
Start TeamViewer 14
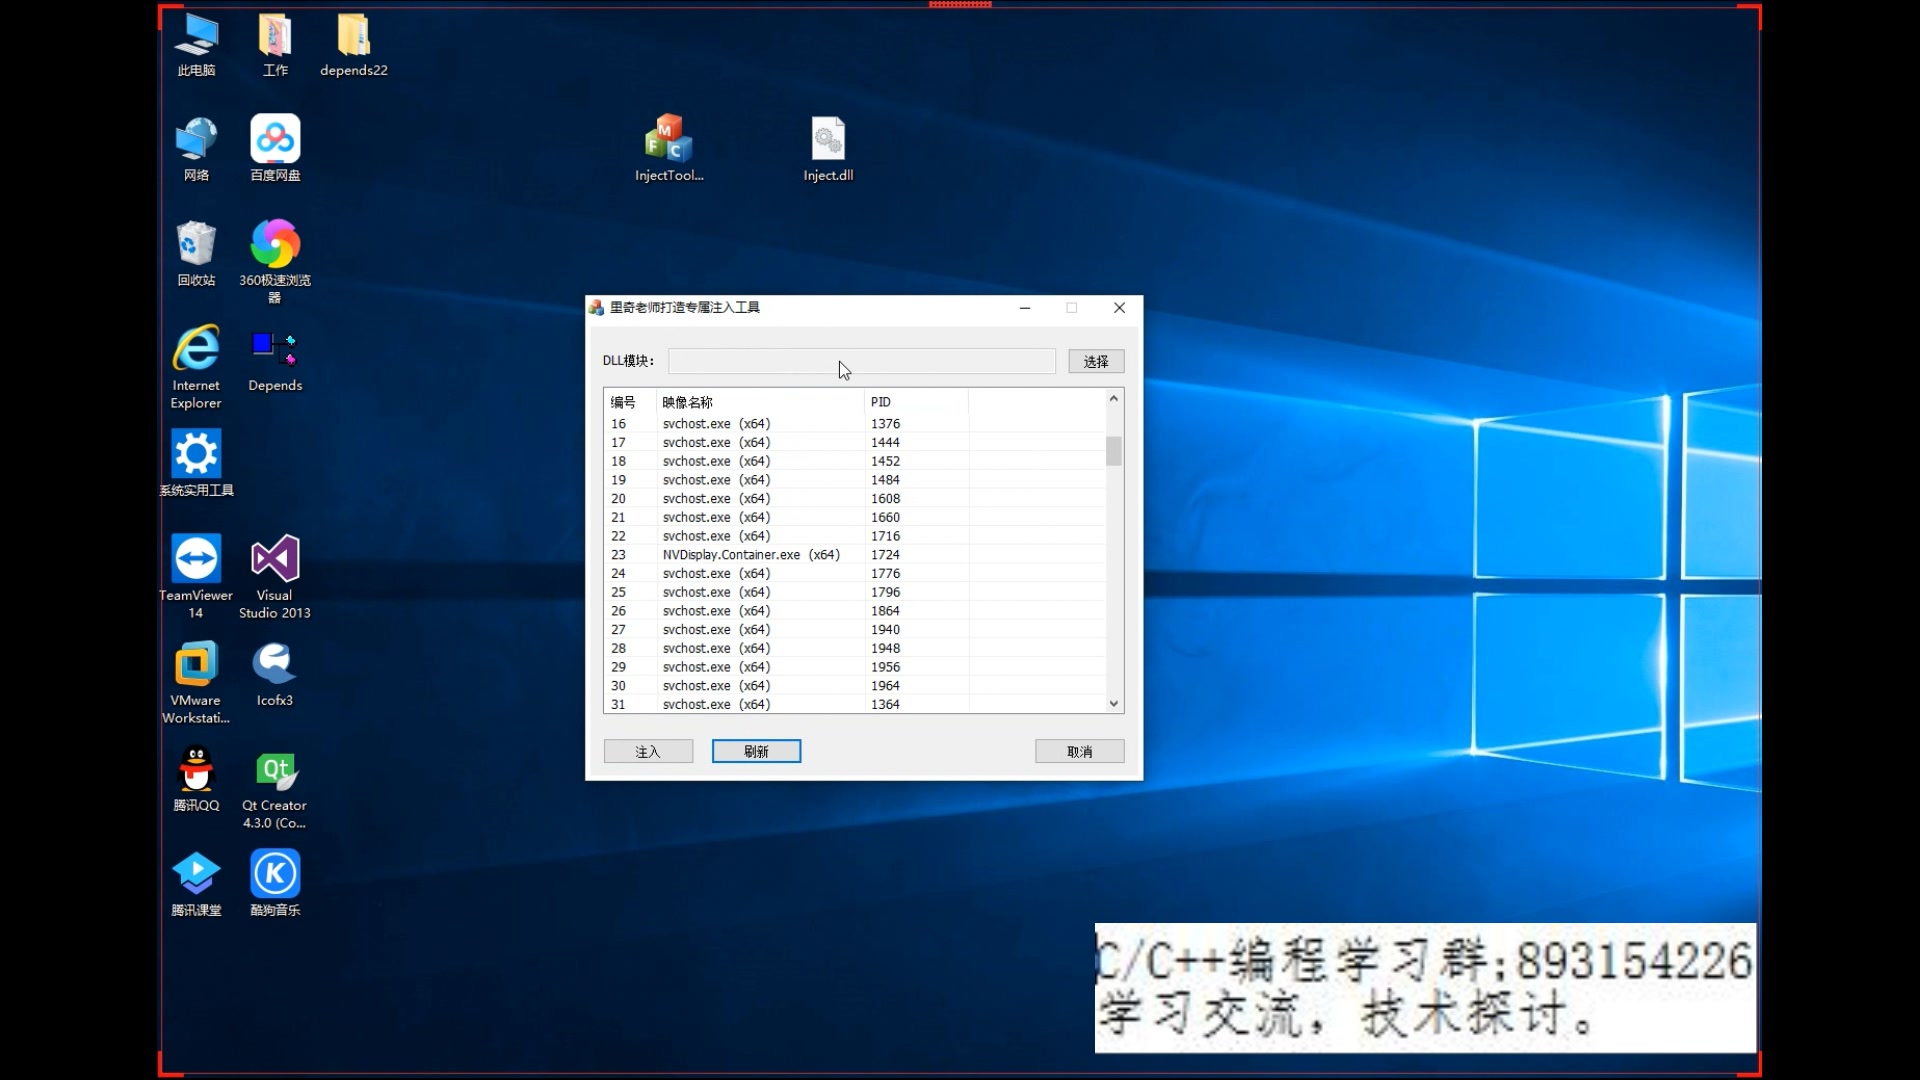click(195, 558)
